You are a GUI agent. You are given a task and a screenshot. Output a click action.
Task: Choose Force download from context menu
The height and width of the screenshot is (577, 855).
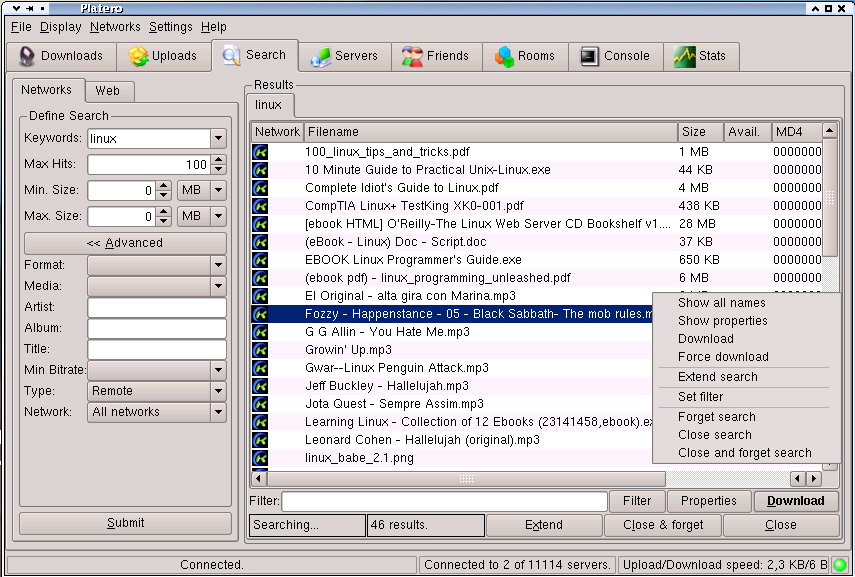tap(723, 357)
